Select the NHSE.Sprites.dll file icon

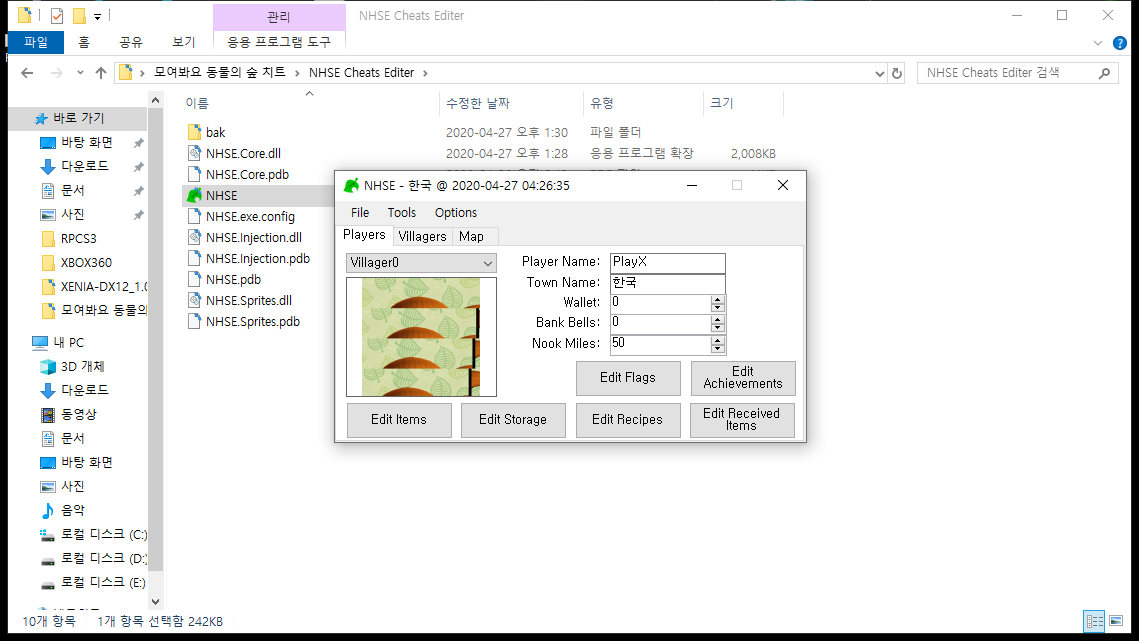(x=194, y=300)
